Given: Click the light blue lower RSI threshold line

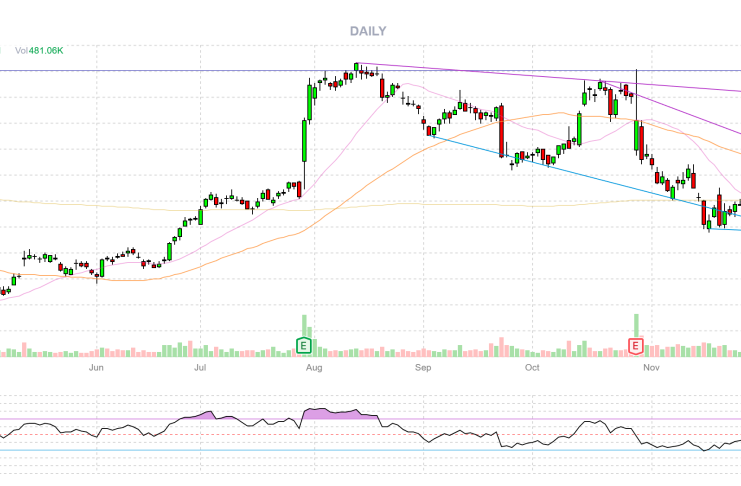Looking at the screenshot, I should 300,450.
